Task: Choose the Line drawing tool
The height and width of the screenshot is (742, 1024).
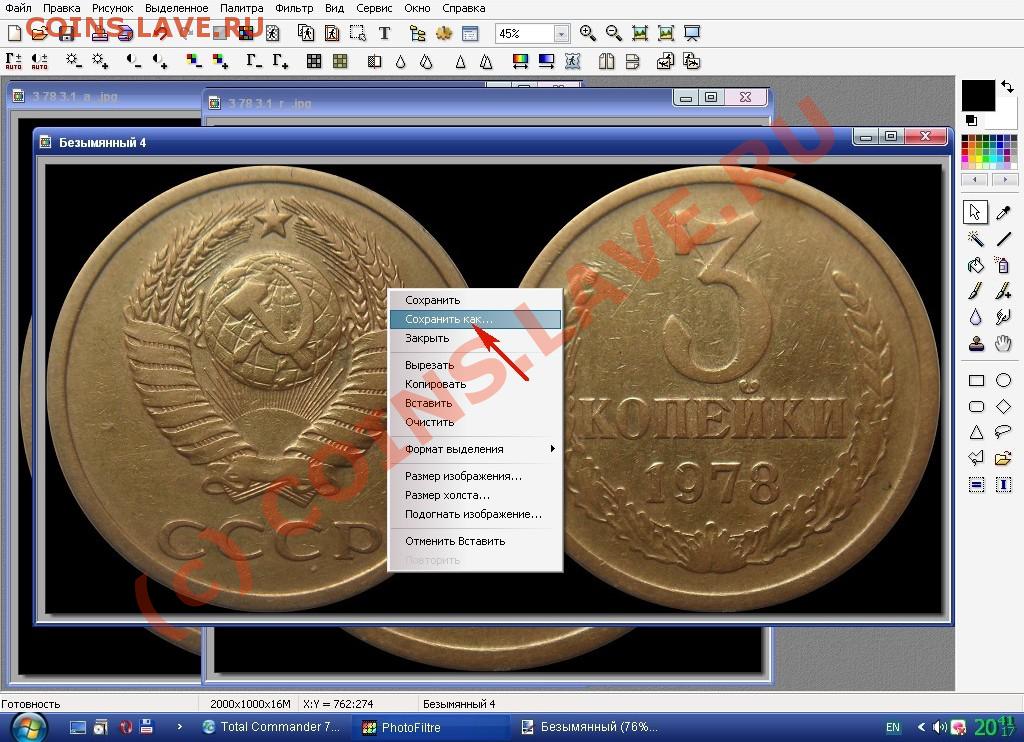Action: click(1003, 239)
